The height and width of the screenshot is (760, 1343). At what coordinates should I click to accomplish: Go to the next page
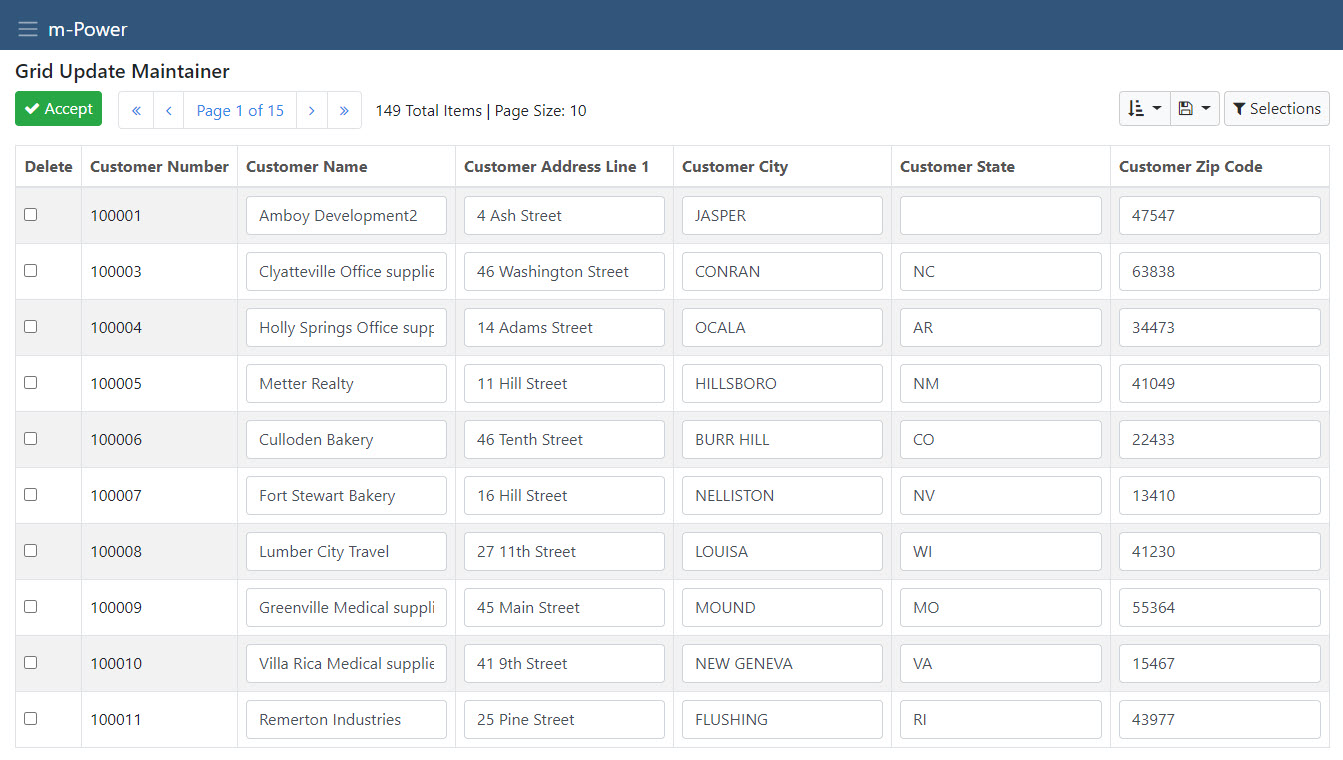pos(312,110)
